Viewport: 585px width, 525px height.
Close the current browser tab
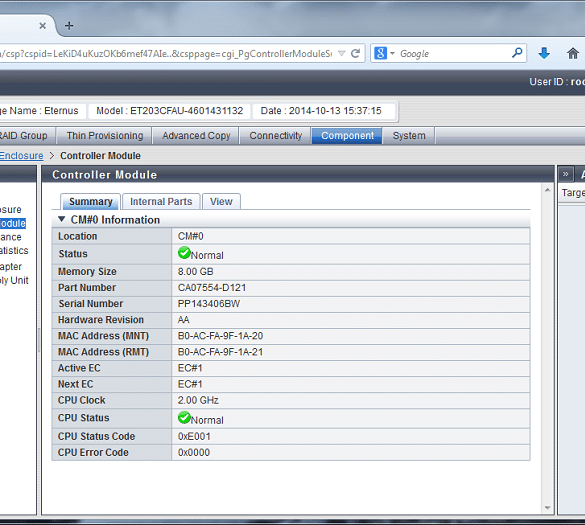click(x=43, y=26)
